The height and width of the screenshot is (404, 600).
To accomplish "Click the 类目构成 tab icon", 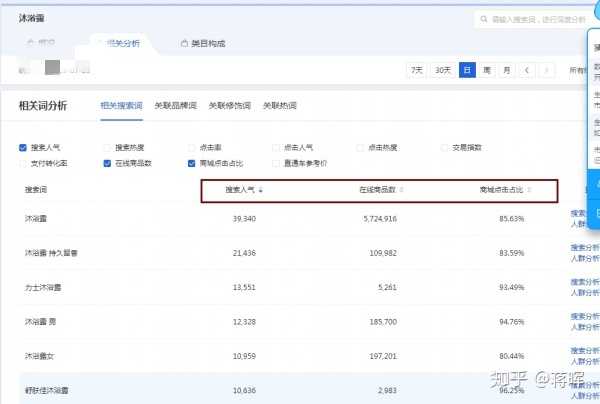I will pos(184,43).
